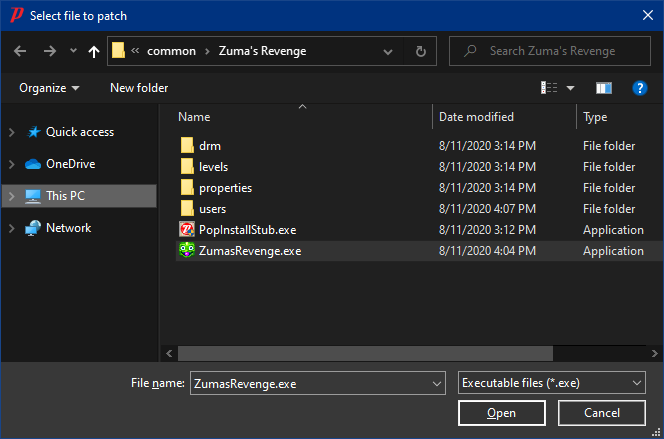Click the Open button
Image resolution: width=664 pixels, height=439 pixels.
click(501, 413)
